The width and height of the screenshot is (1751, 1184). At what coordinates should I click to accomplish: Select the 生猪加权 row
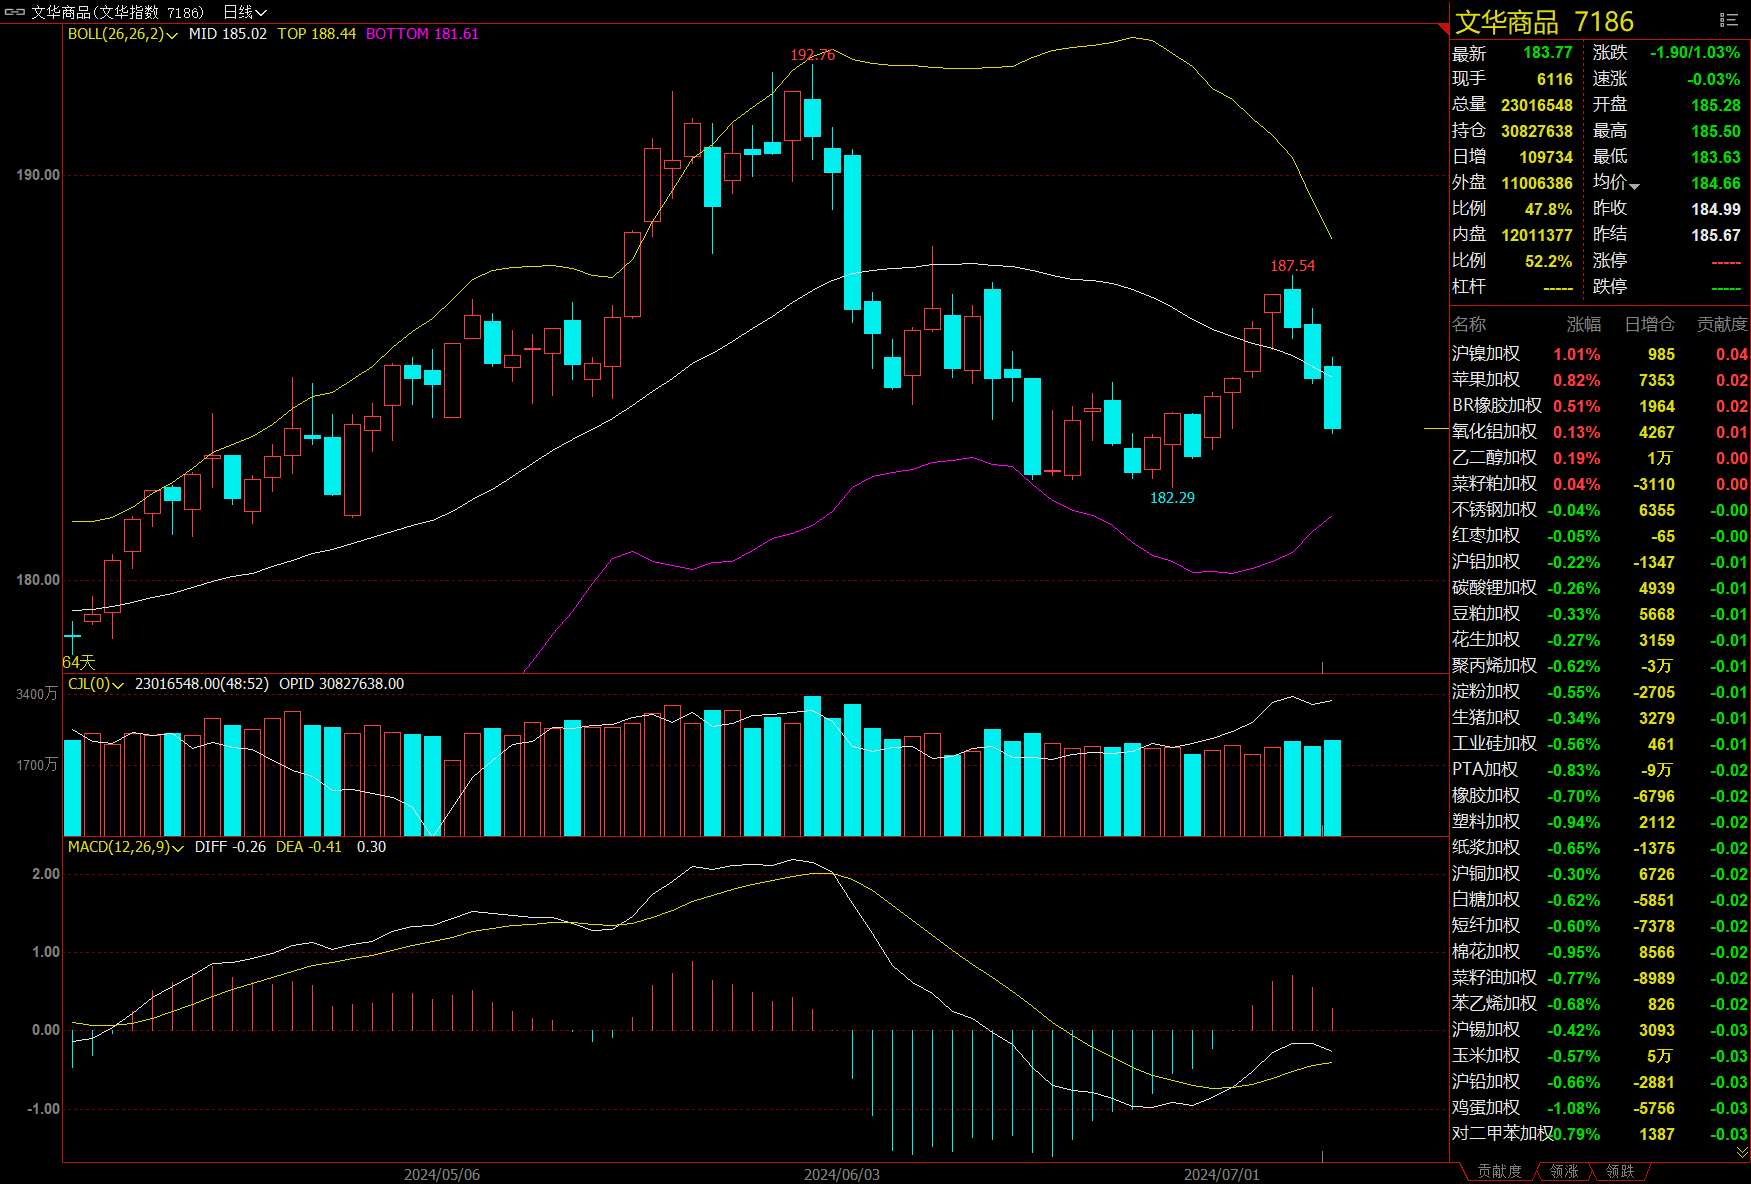(x=1600, y=718)
